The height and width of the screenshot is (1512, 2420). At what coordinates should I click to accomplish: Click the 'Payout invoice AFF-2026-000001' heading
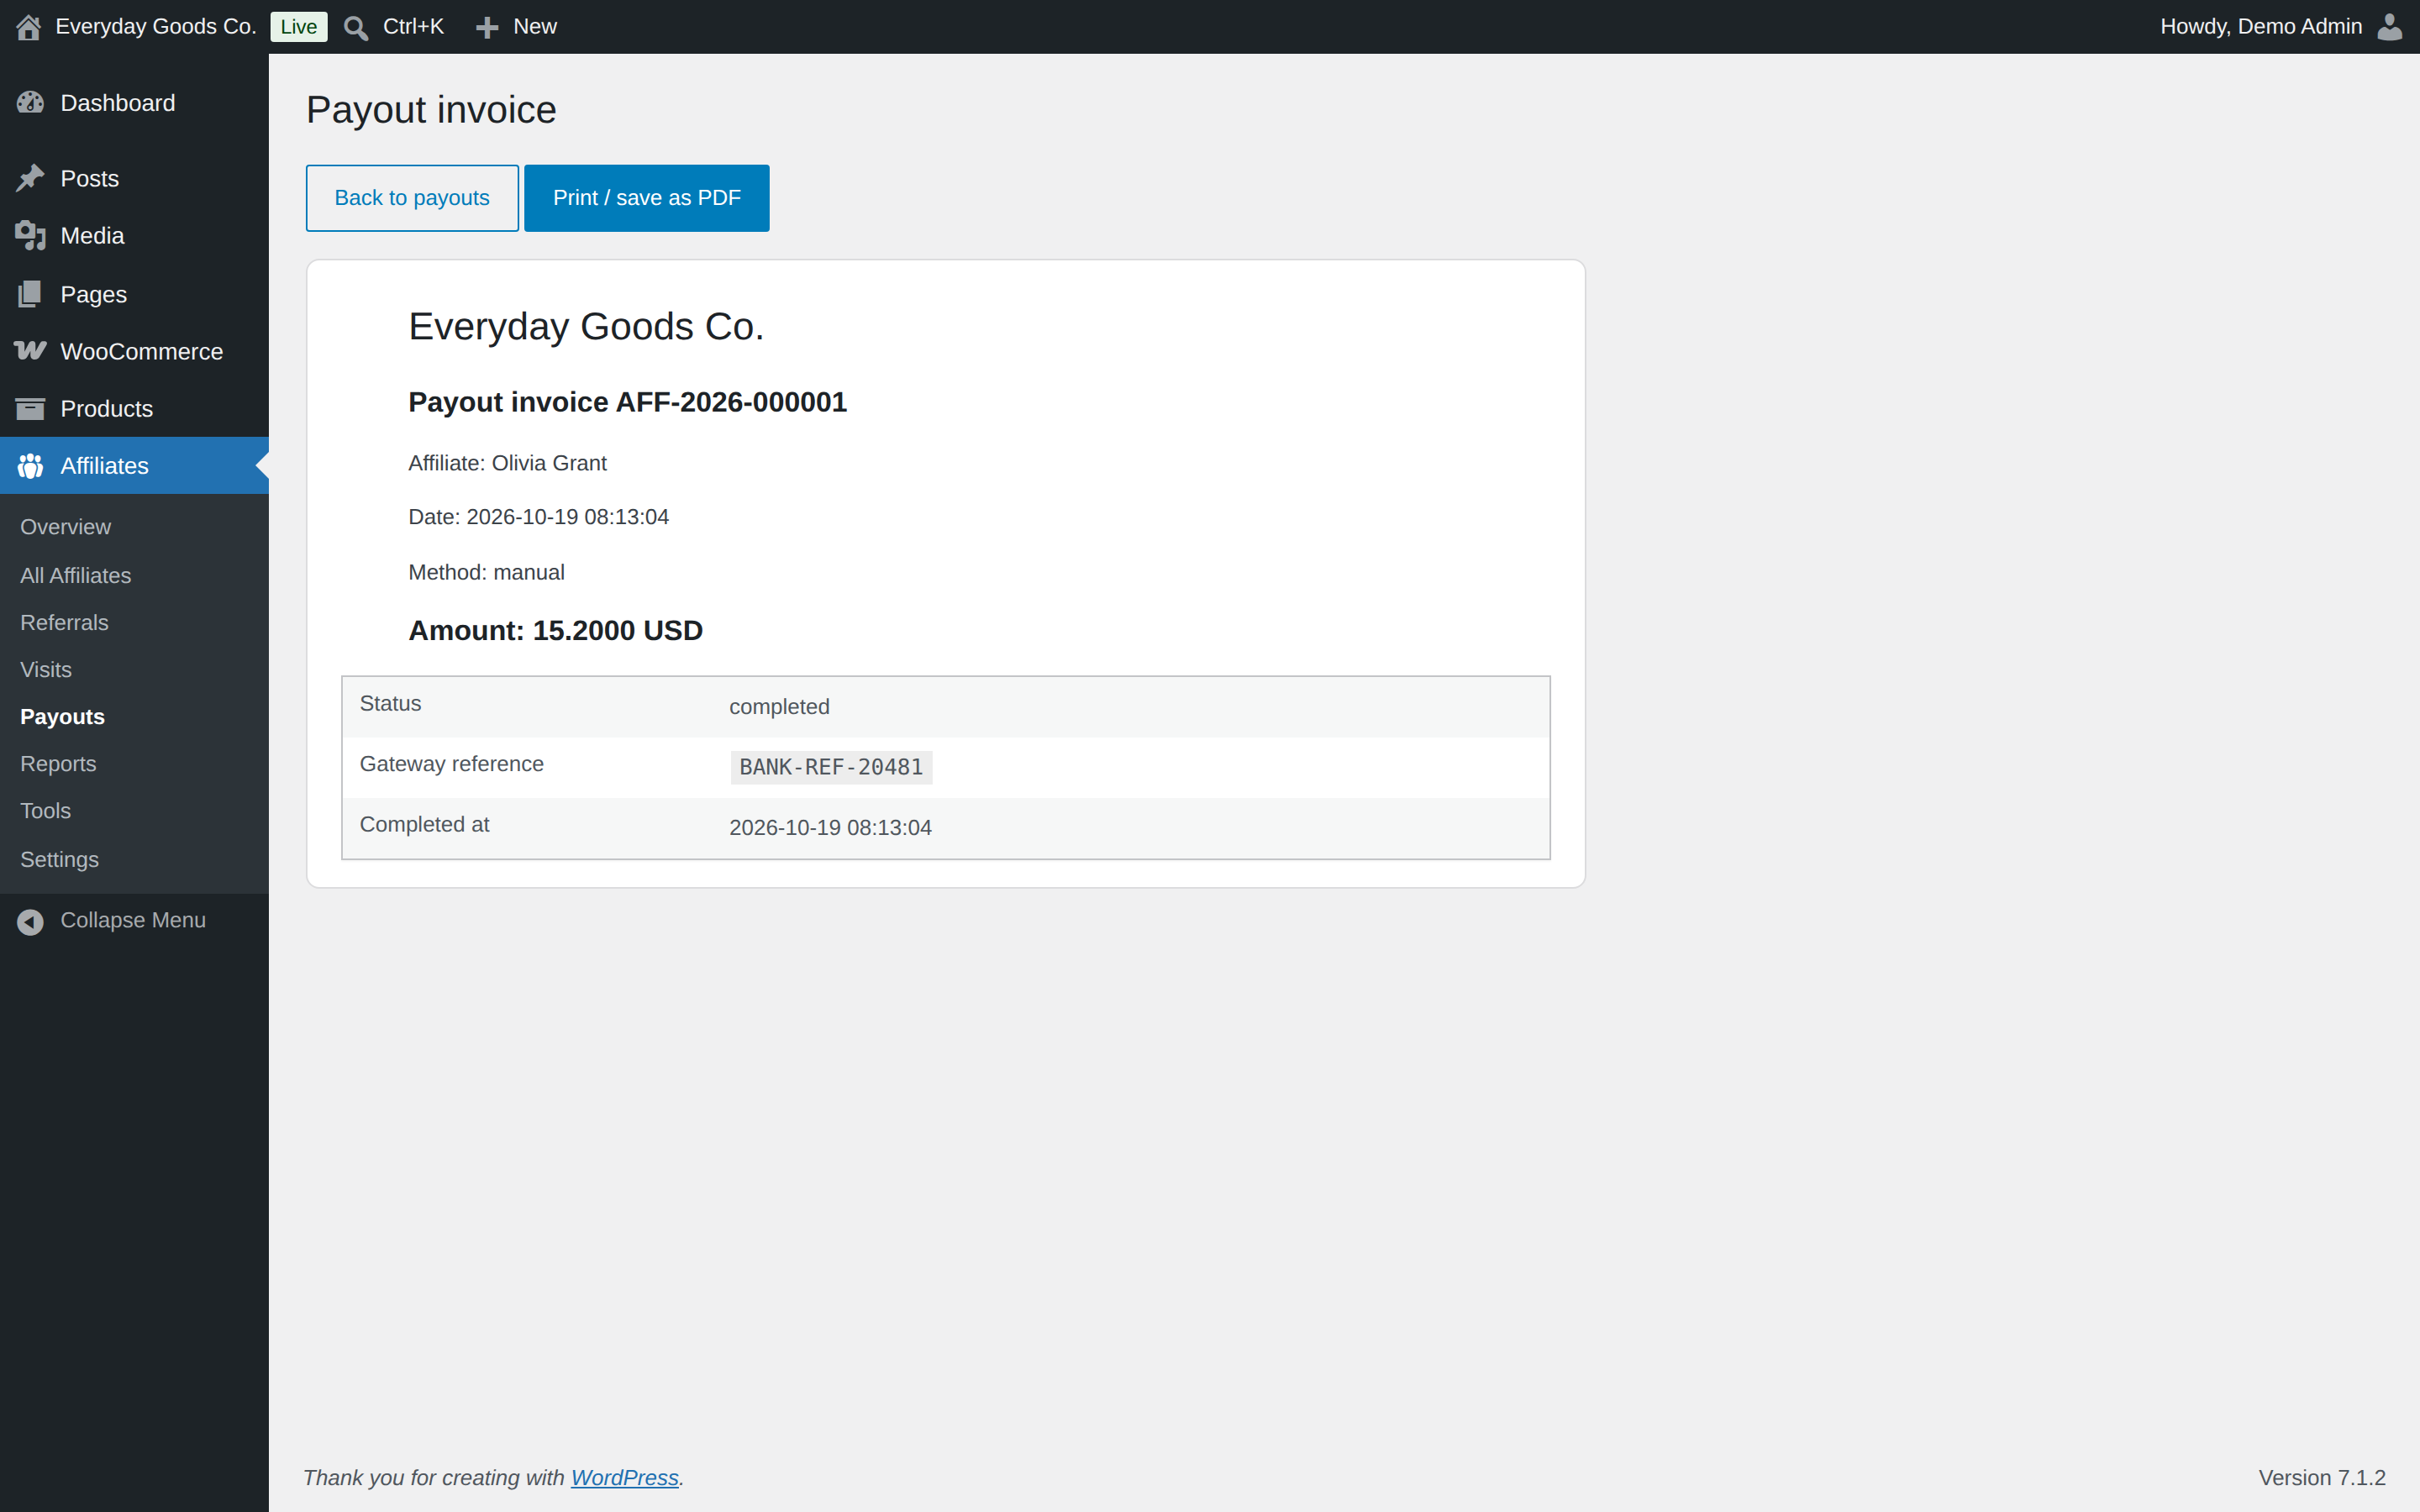point(627,402)
